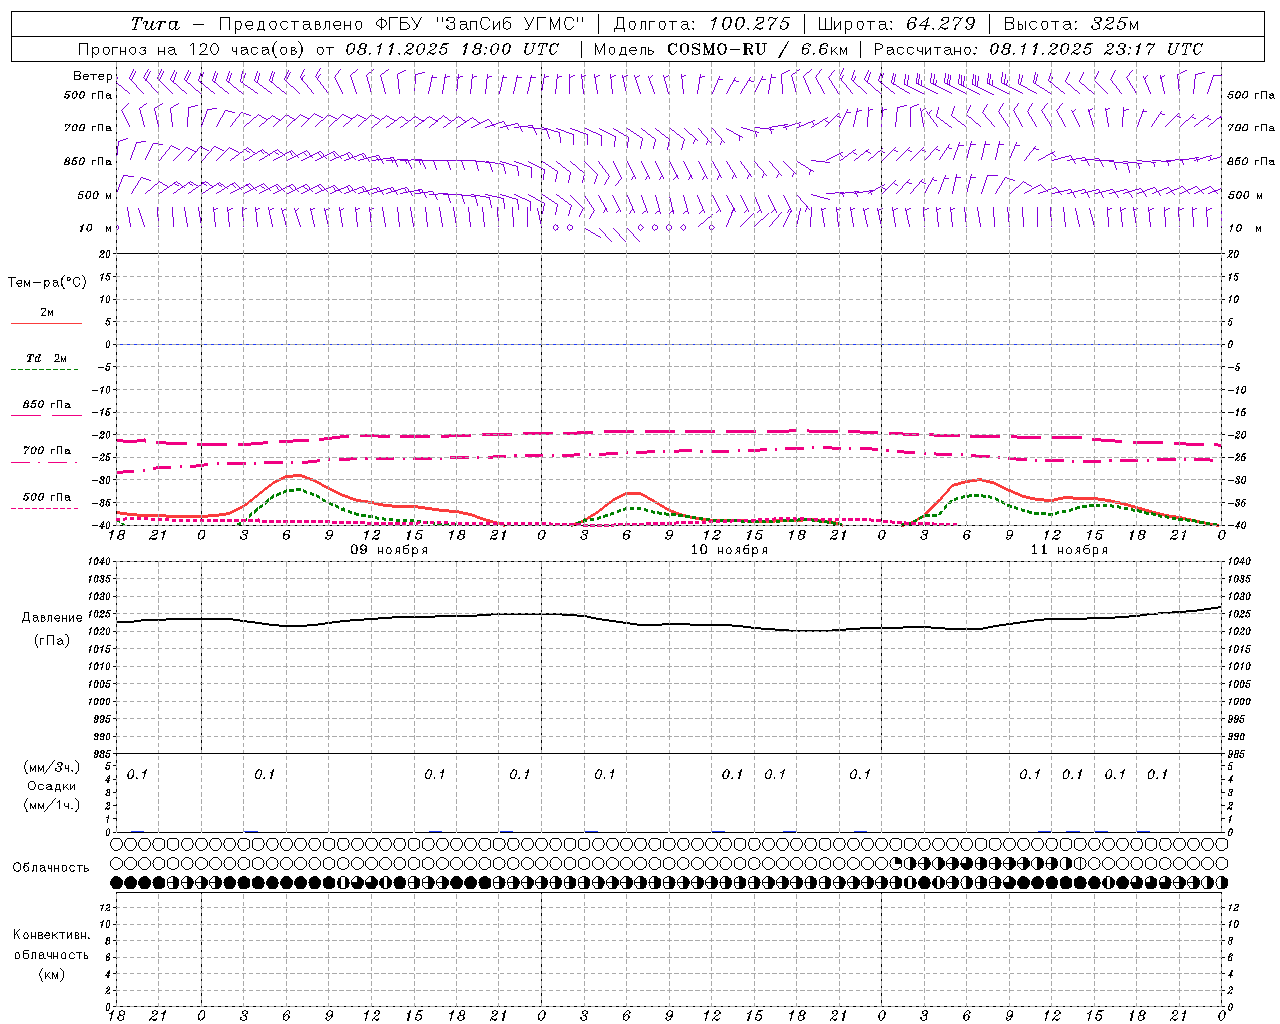Viewport: 1280px width, 1024px height.
Task: Click the "Прогноз на 120 часа(ов)" forecast text
Action: coord(192,49)
